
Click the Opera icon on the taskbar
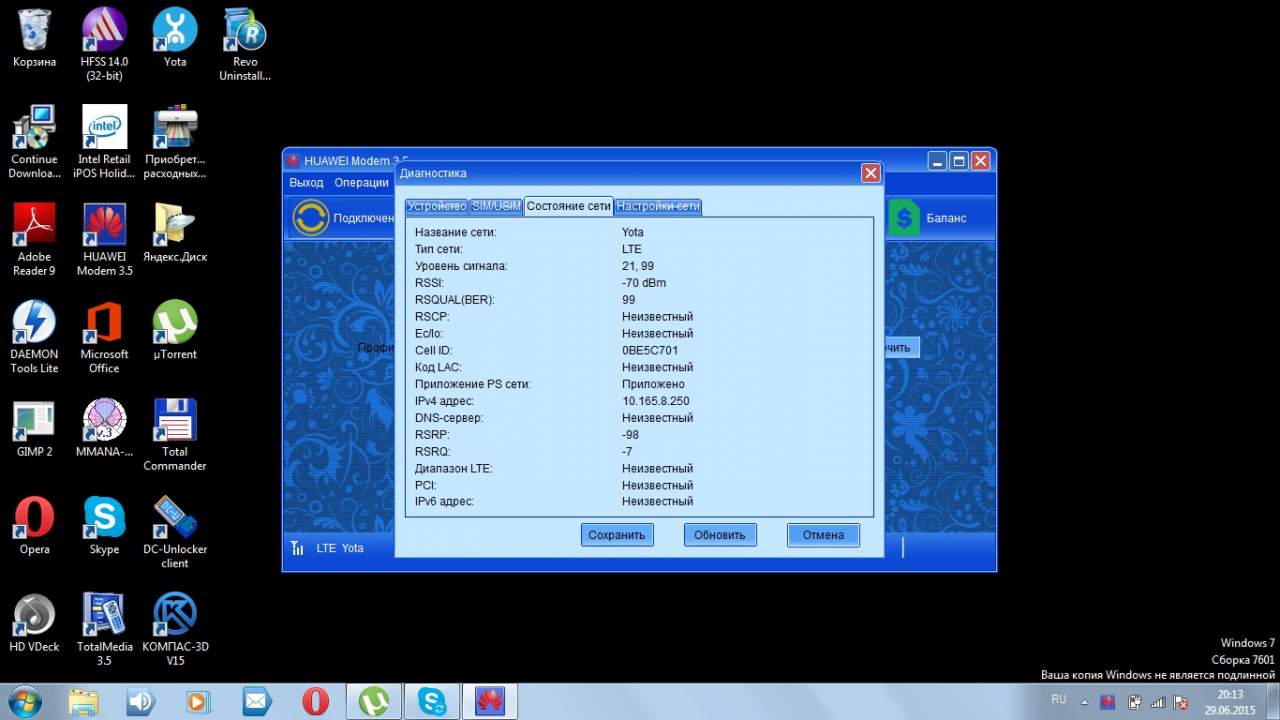[315, 702]
